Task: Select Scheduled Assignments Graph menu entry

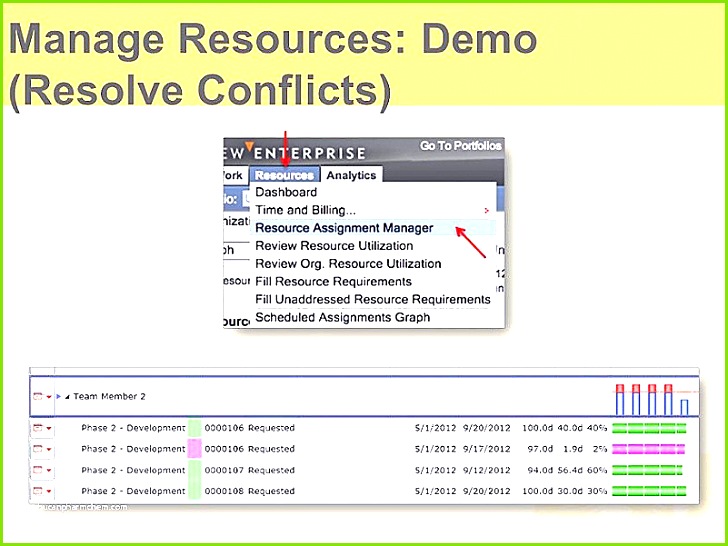Action: pos(342,318)
